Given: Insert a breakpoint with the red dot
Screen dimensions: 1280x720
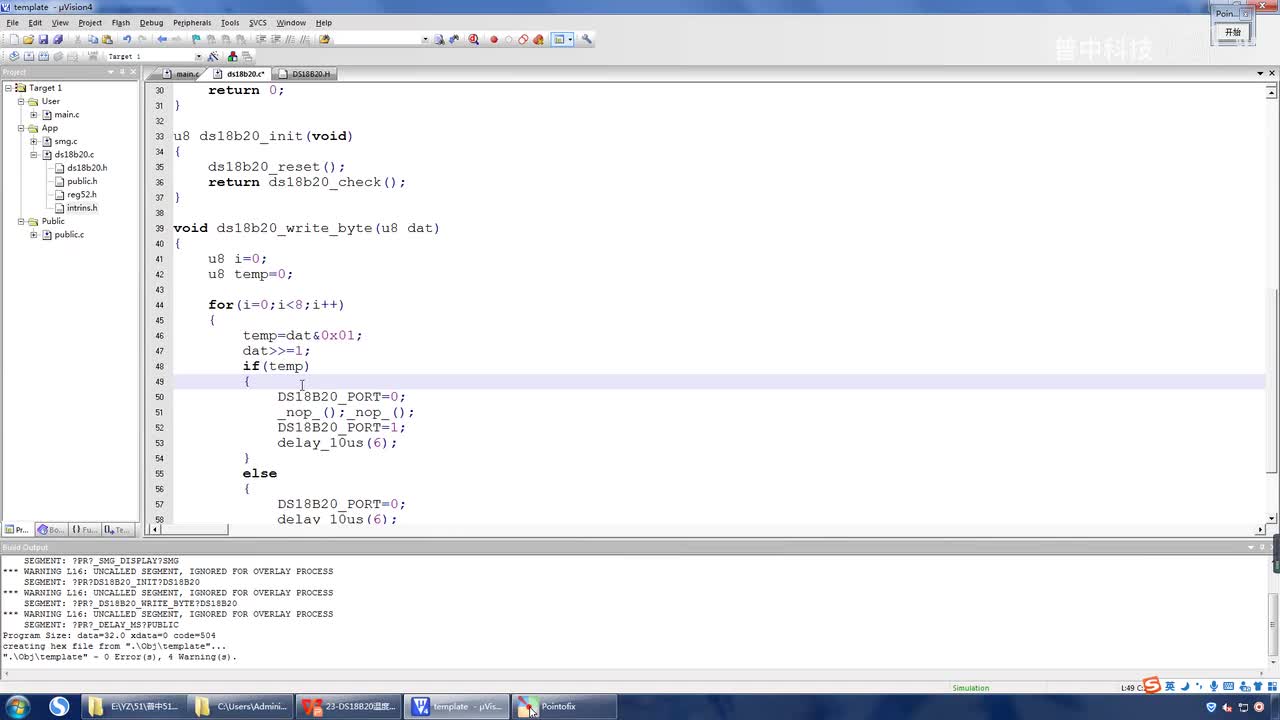Looking at the screenshot, I should tap(494, 40).
